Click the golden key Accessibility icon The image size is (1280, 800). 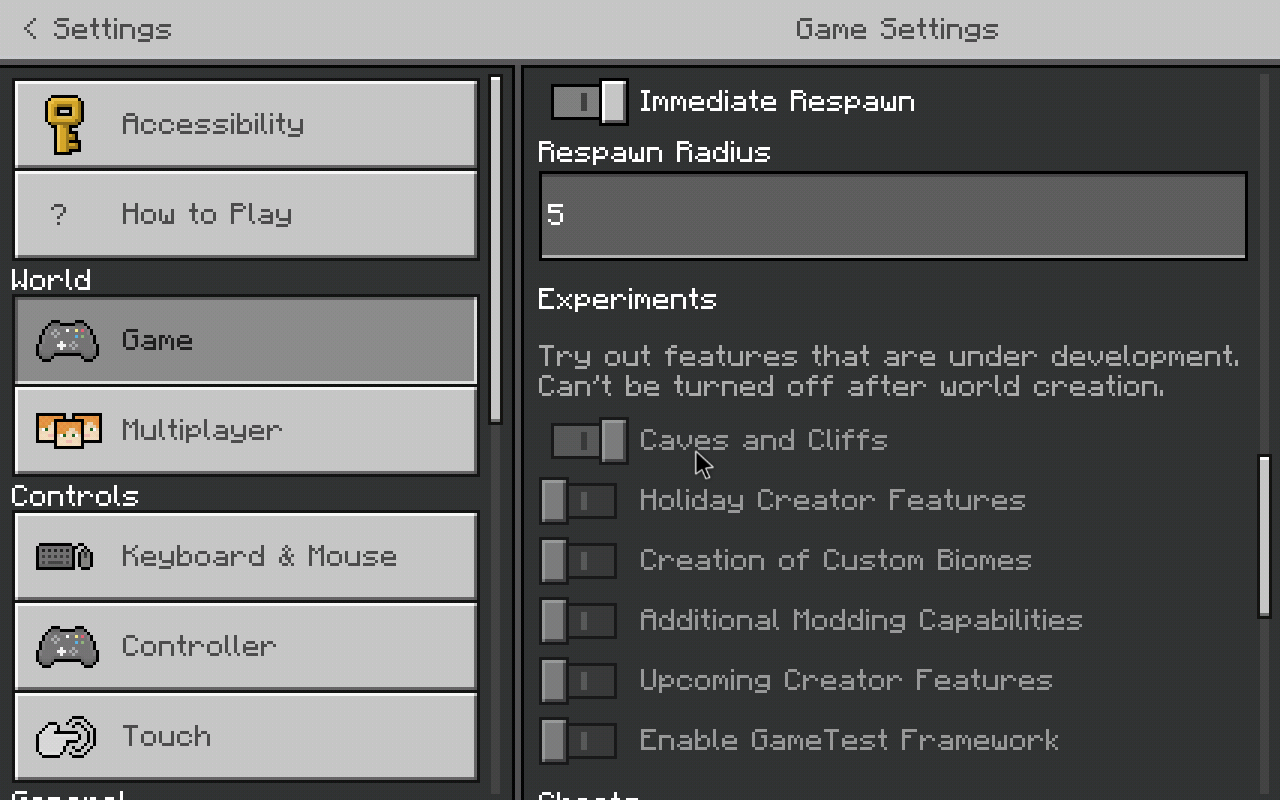[65, 124]
